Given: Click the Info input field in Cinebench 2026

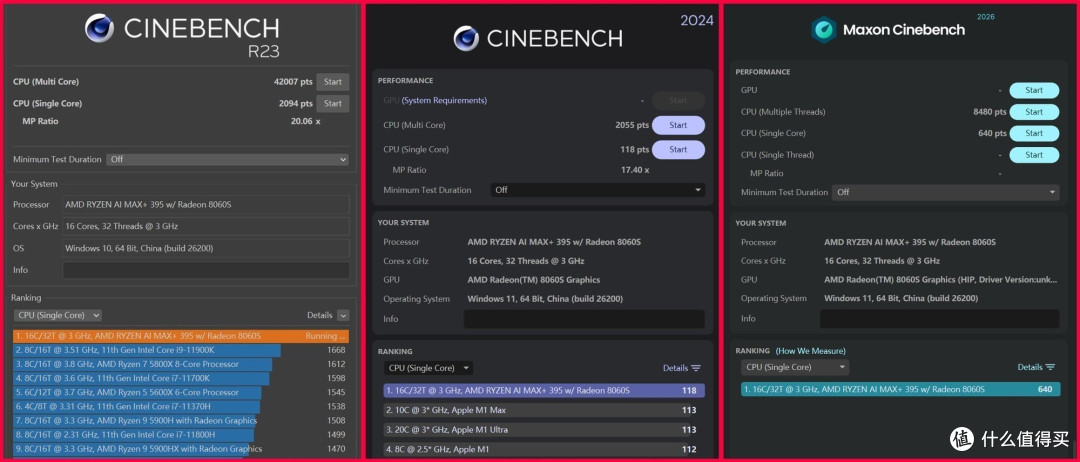Looking at the screenshot, I should (939, 319).
